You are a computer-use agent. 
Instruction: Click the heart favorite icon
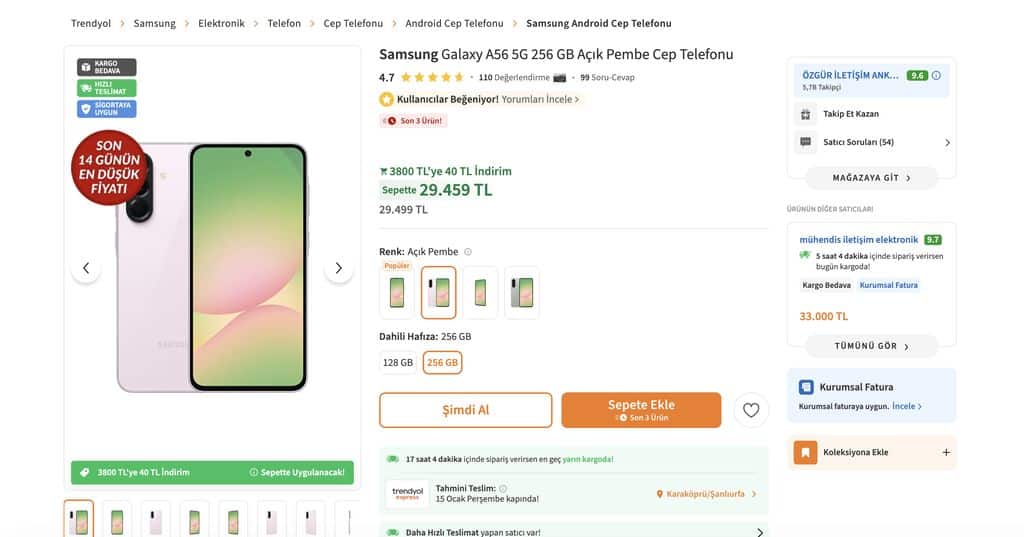[x=751, y=410]
